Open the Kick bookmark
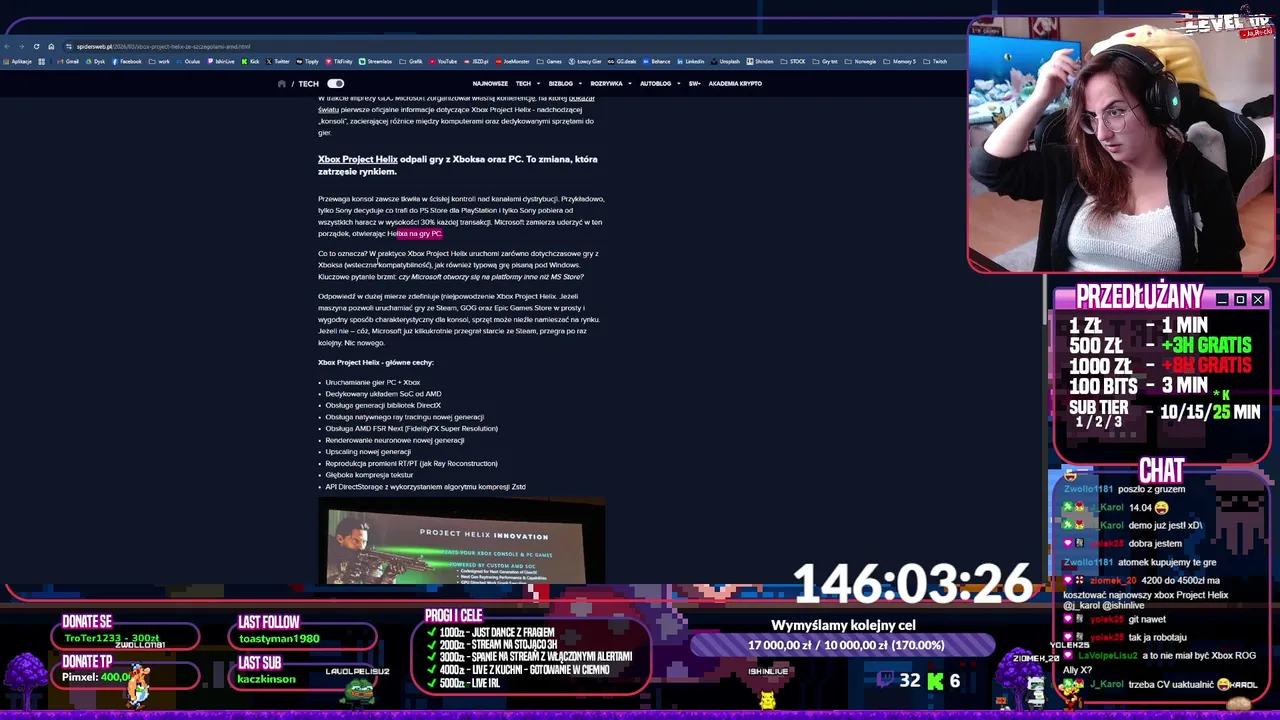 250,61
